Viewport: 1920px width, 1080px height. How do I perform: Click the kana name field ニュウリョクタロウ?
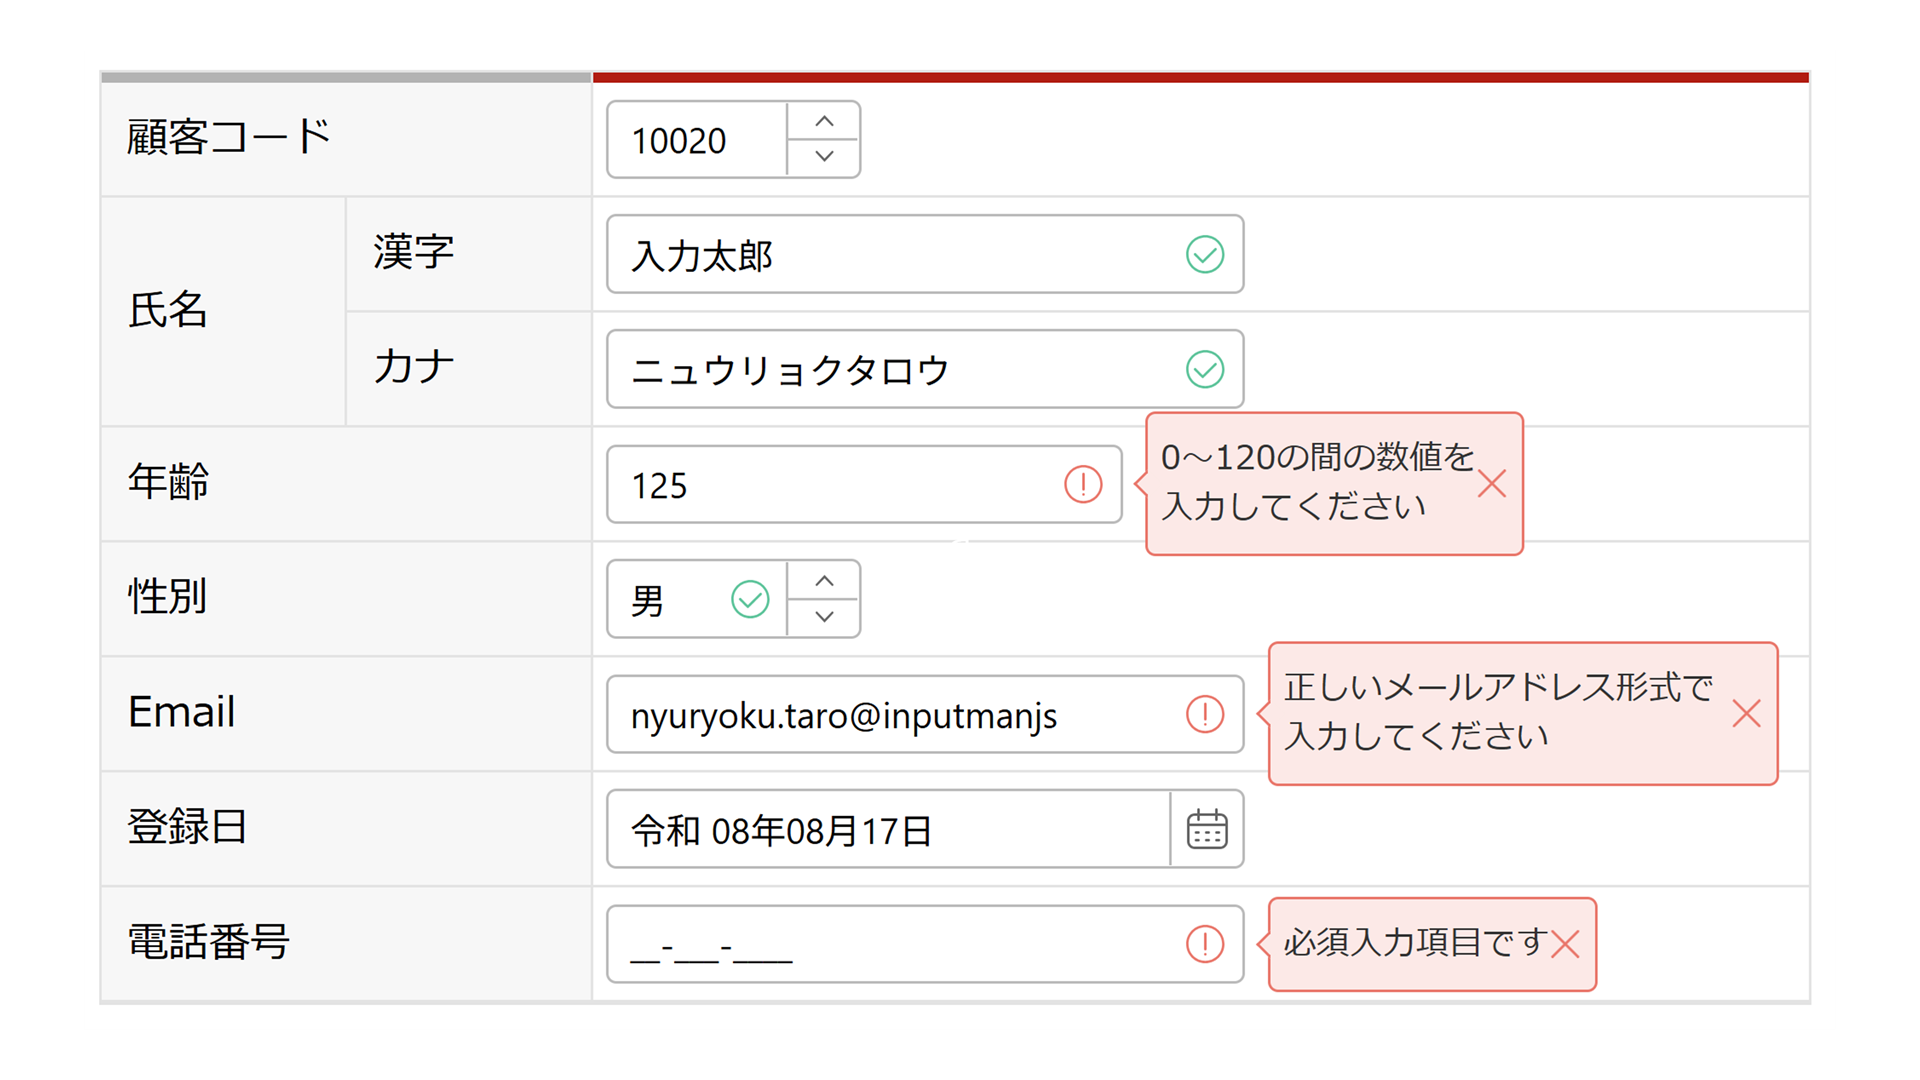point(925,369)
